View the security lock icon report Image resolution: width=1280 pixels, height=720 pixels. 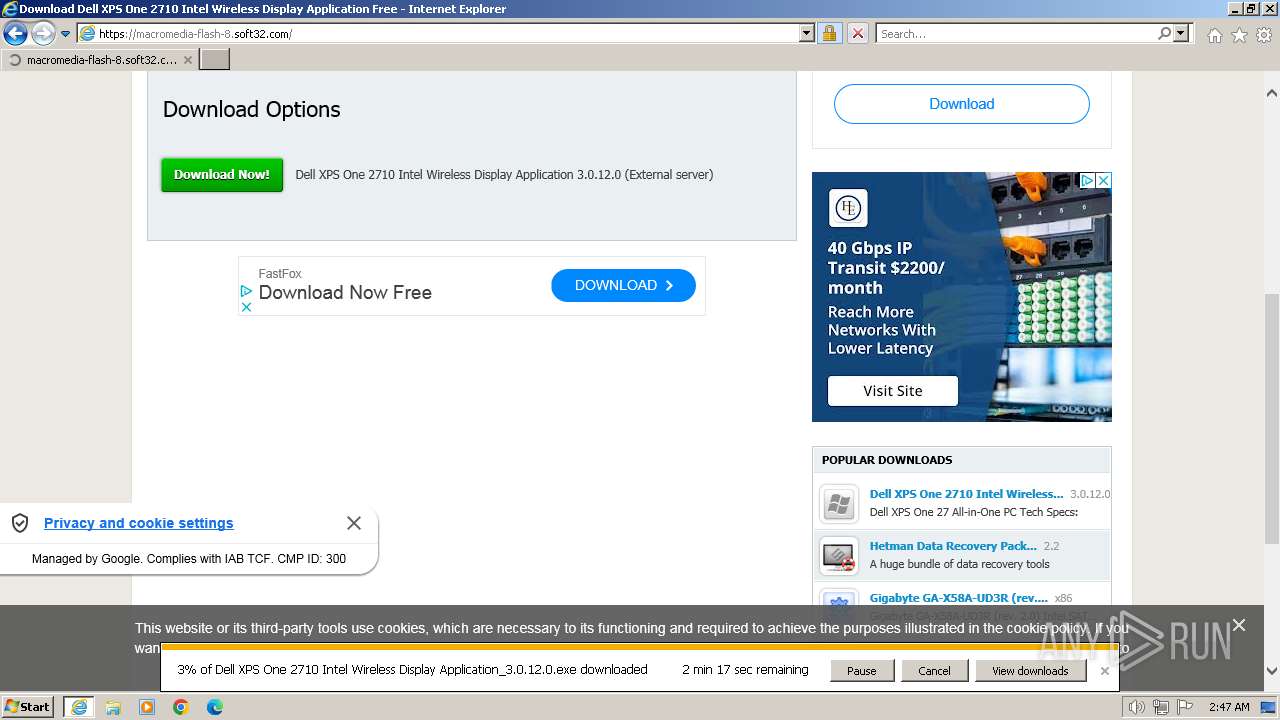[x=829, y=33]
